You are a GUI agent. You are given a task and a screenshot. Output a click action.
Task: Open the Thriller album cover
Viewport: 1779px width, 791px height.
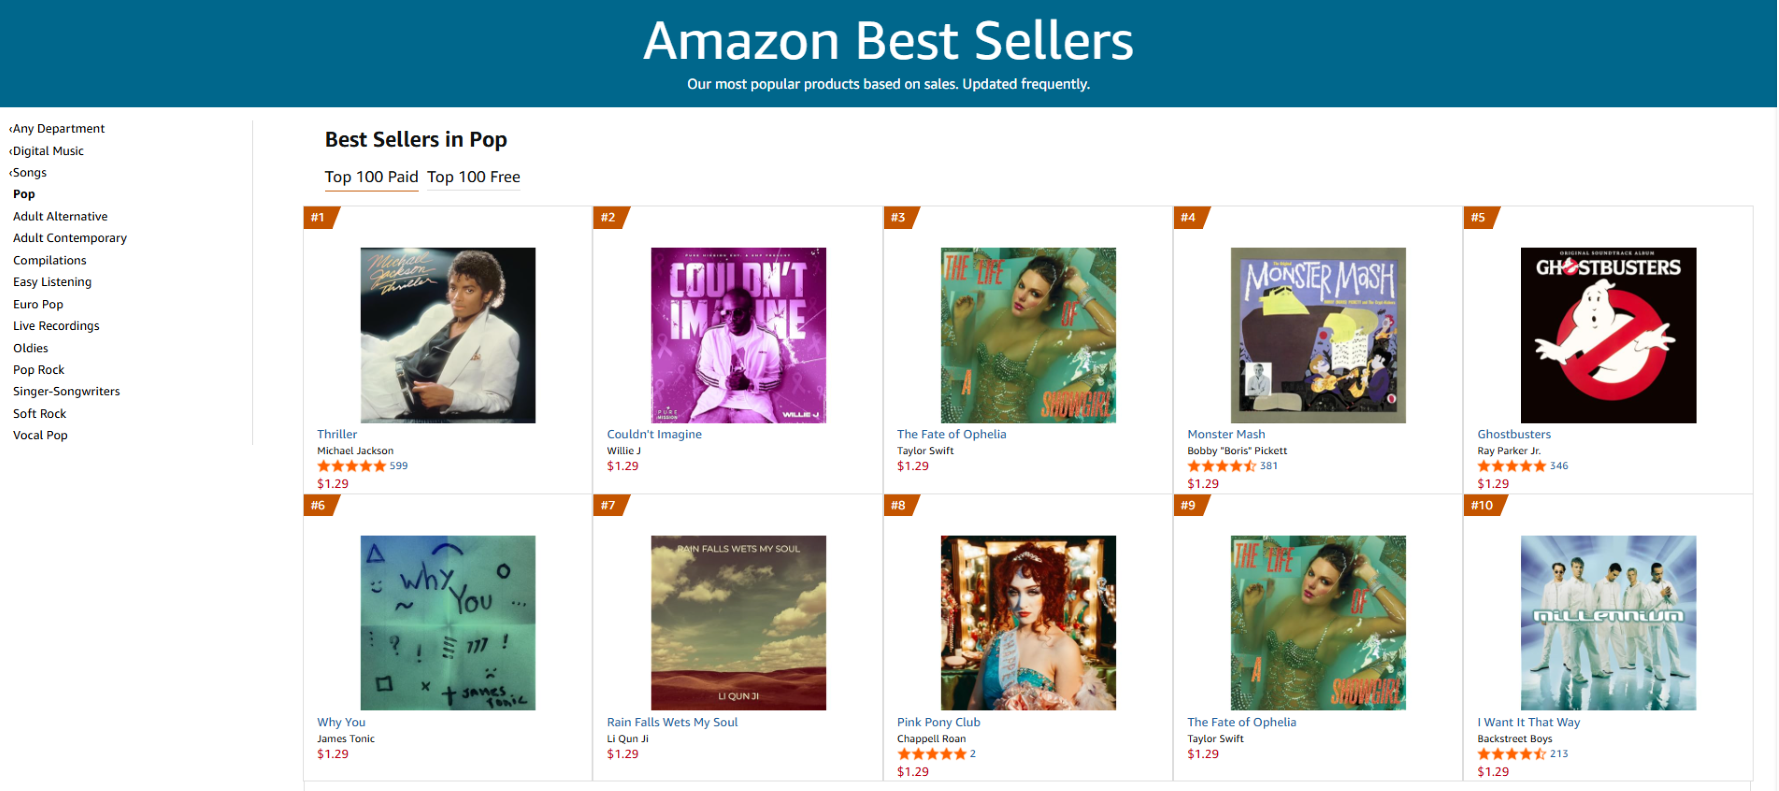(447, 335)
